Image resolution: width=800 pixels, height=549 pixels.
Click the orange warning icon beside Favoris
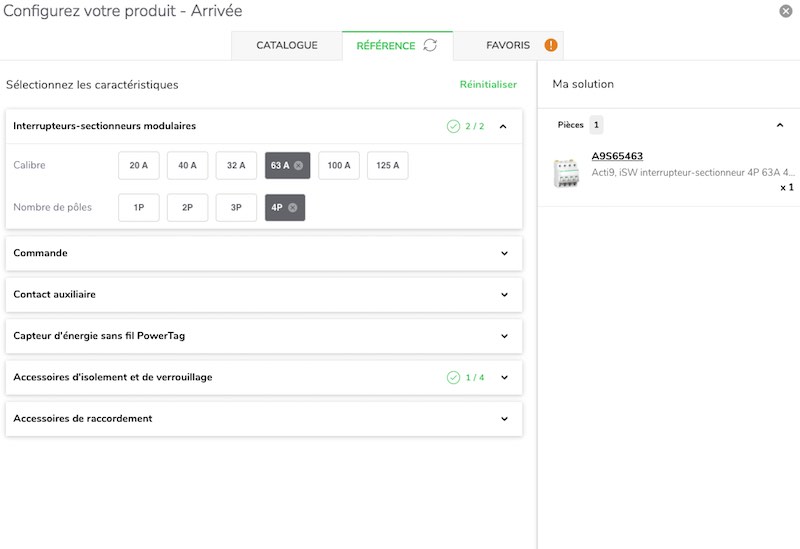pos(551,45)
